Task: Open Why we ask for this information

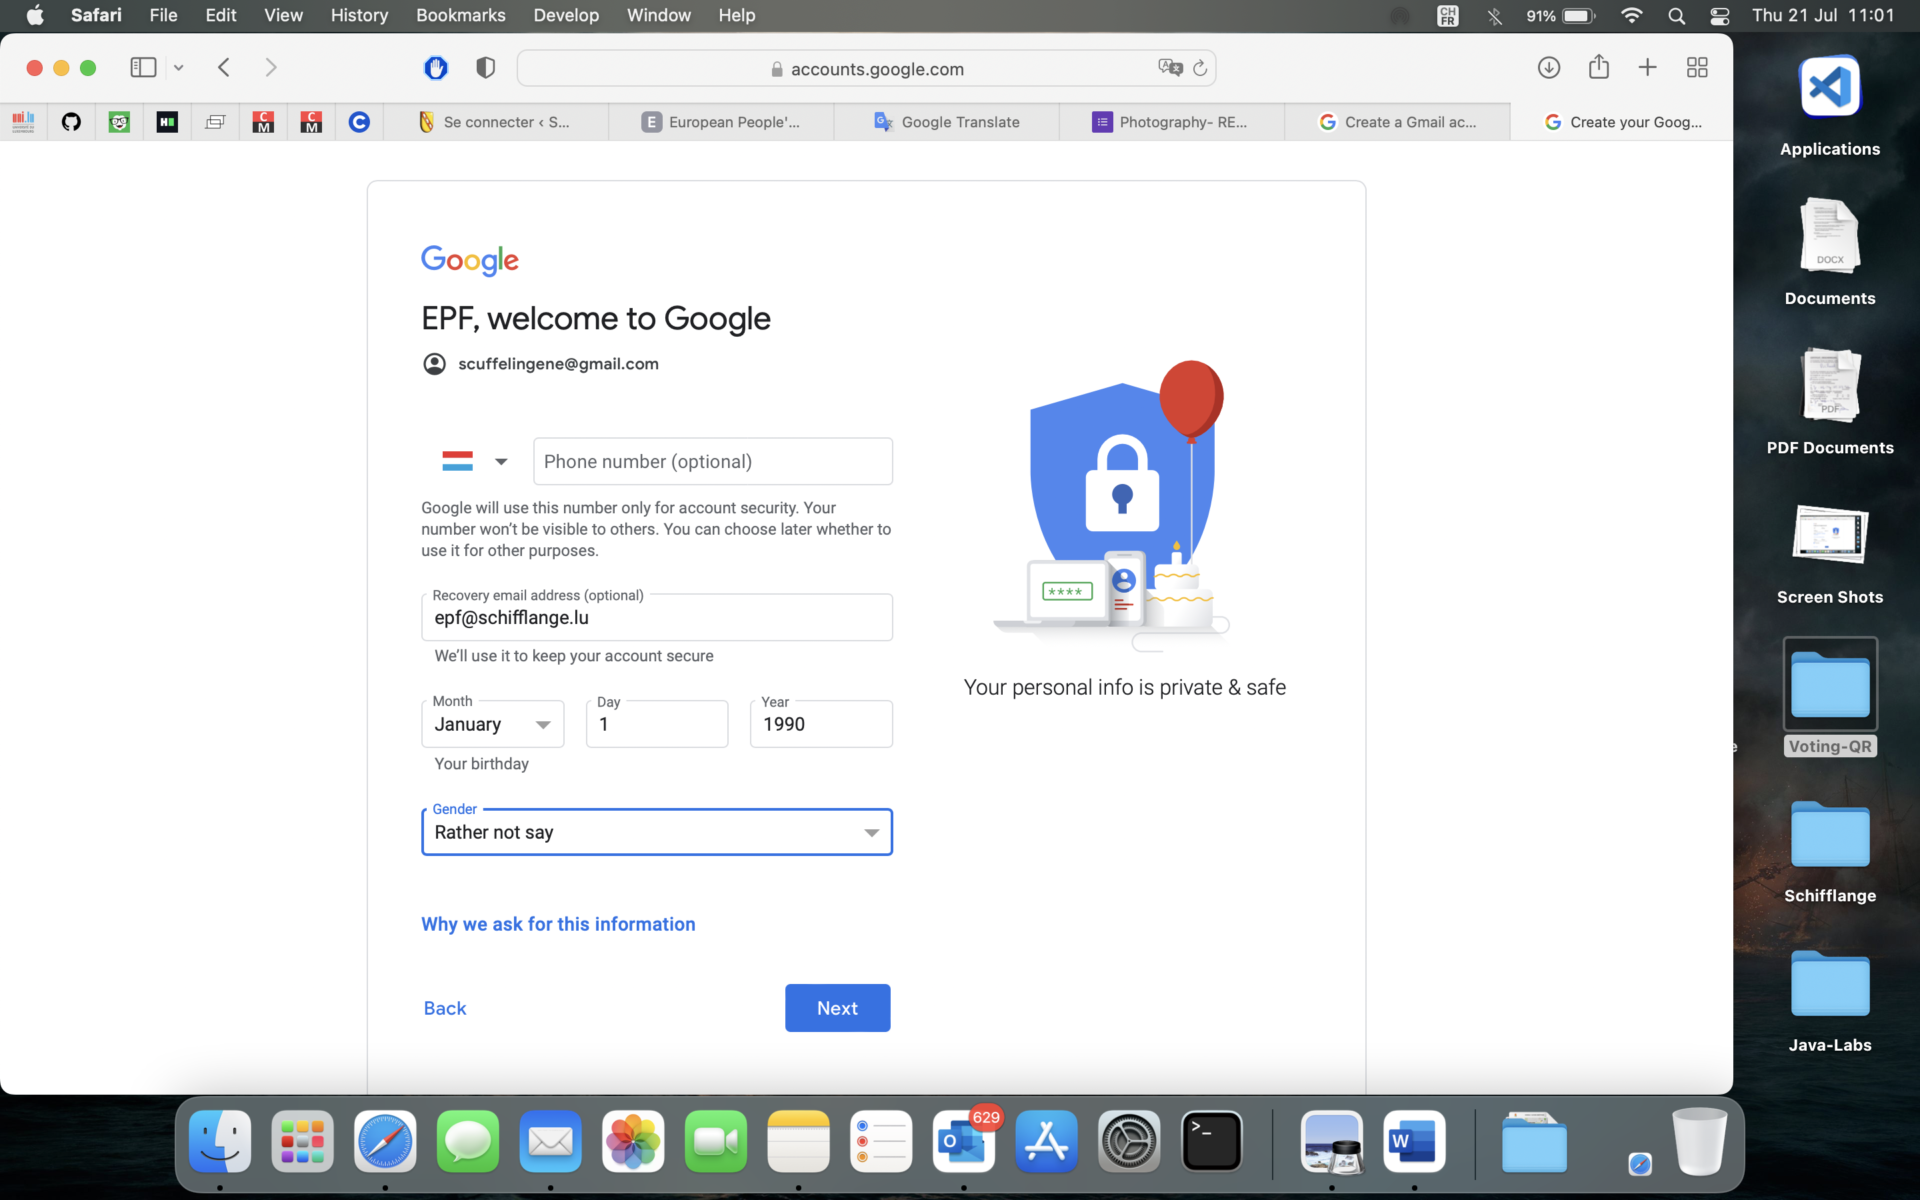Action: pos(558,924)
